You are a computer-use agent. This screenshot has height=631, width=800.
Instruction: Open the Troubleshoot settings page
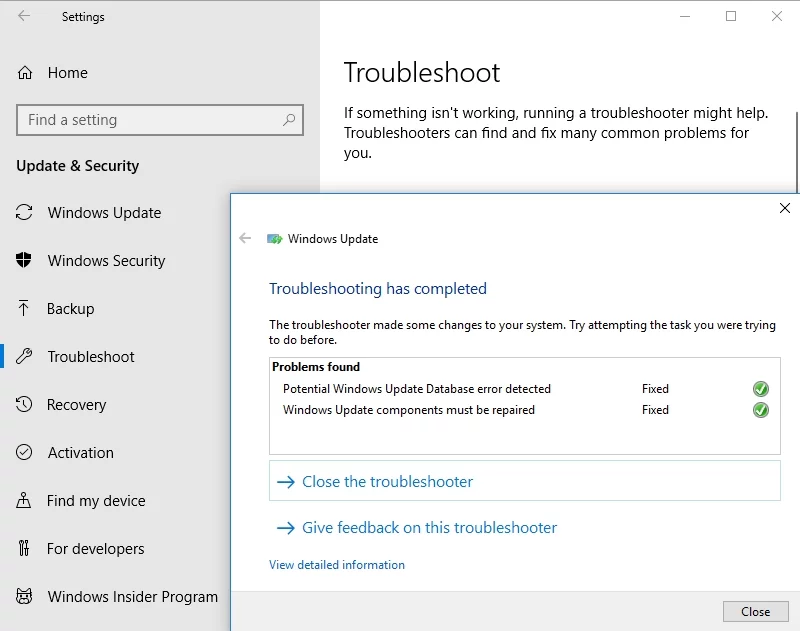pos(91,357)
